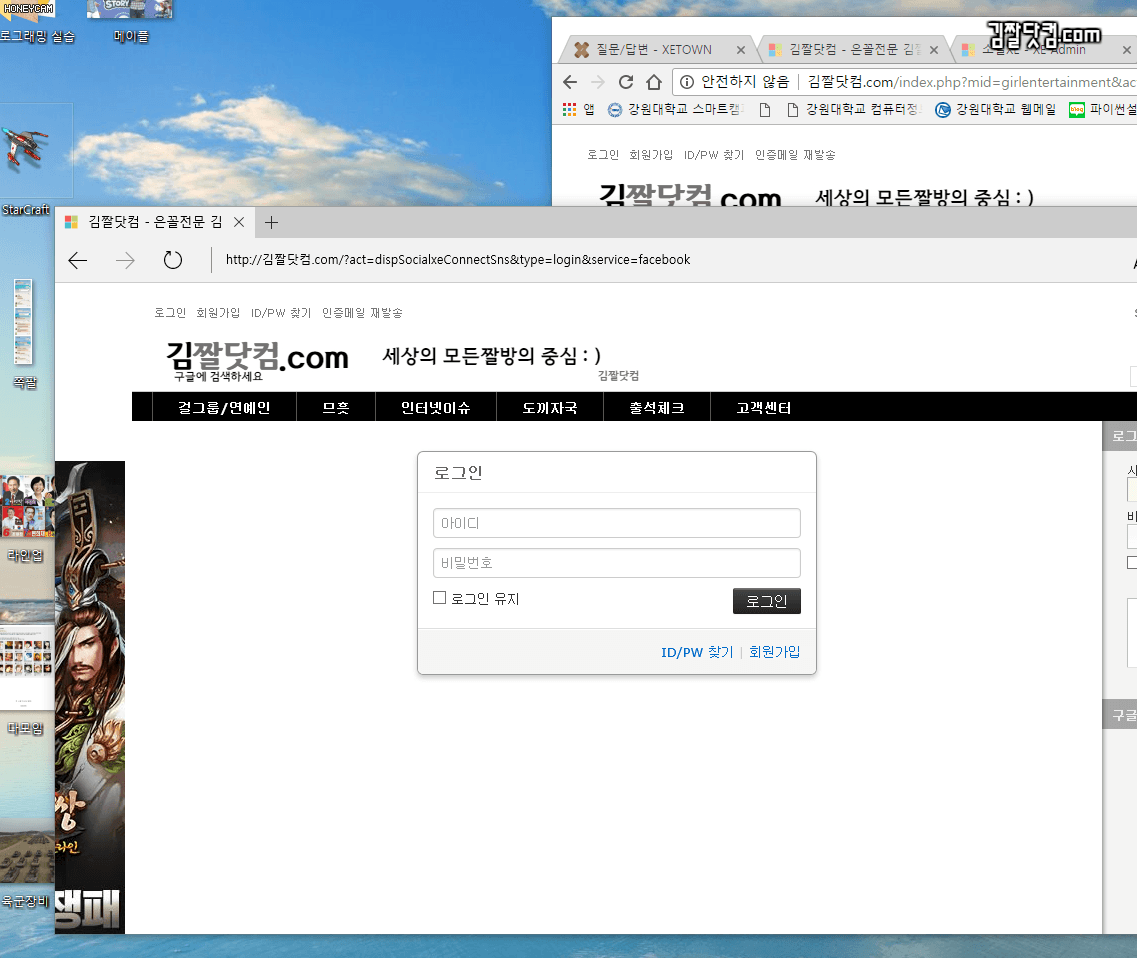Close the 질문/답변 - XETOWN tab
Screen dimensions: 1137x958
click(x=741, y=49)
